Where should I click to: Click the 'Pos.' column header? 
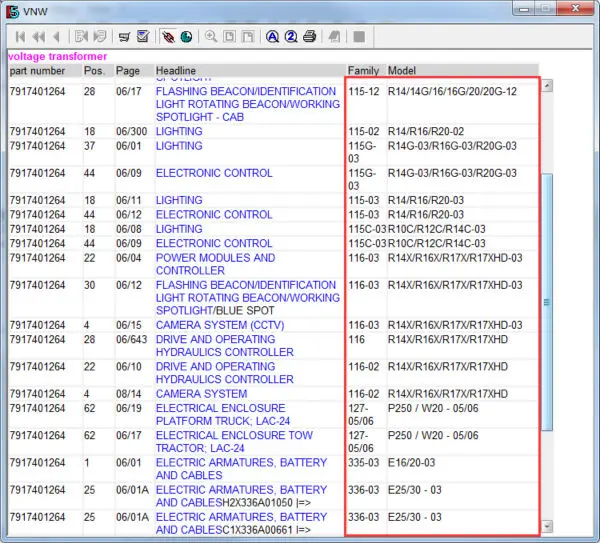94,71
